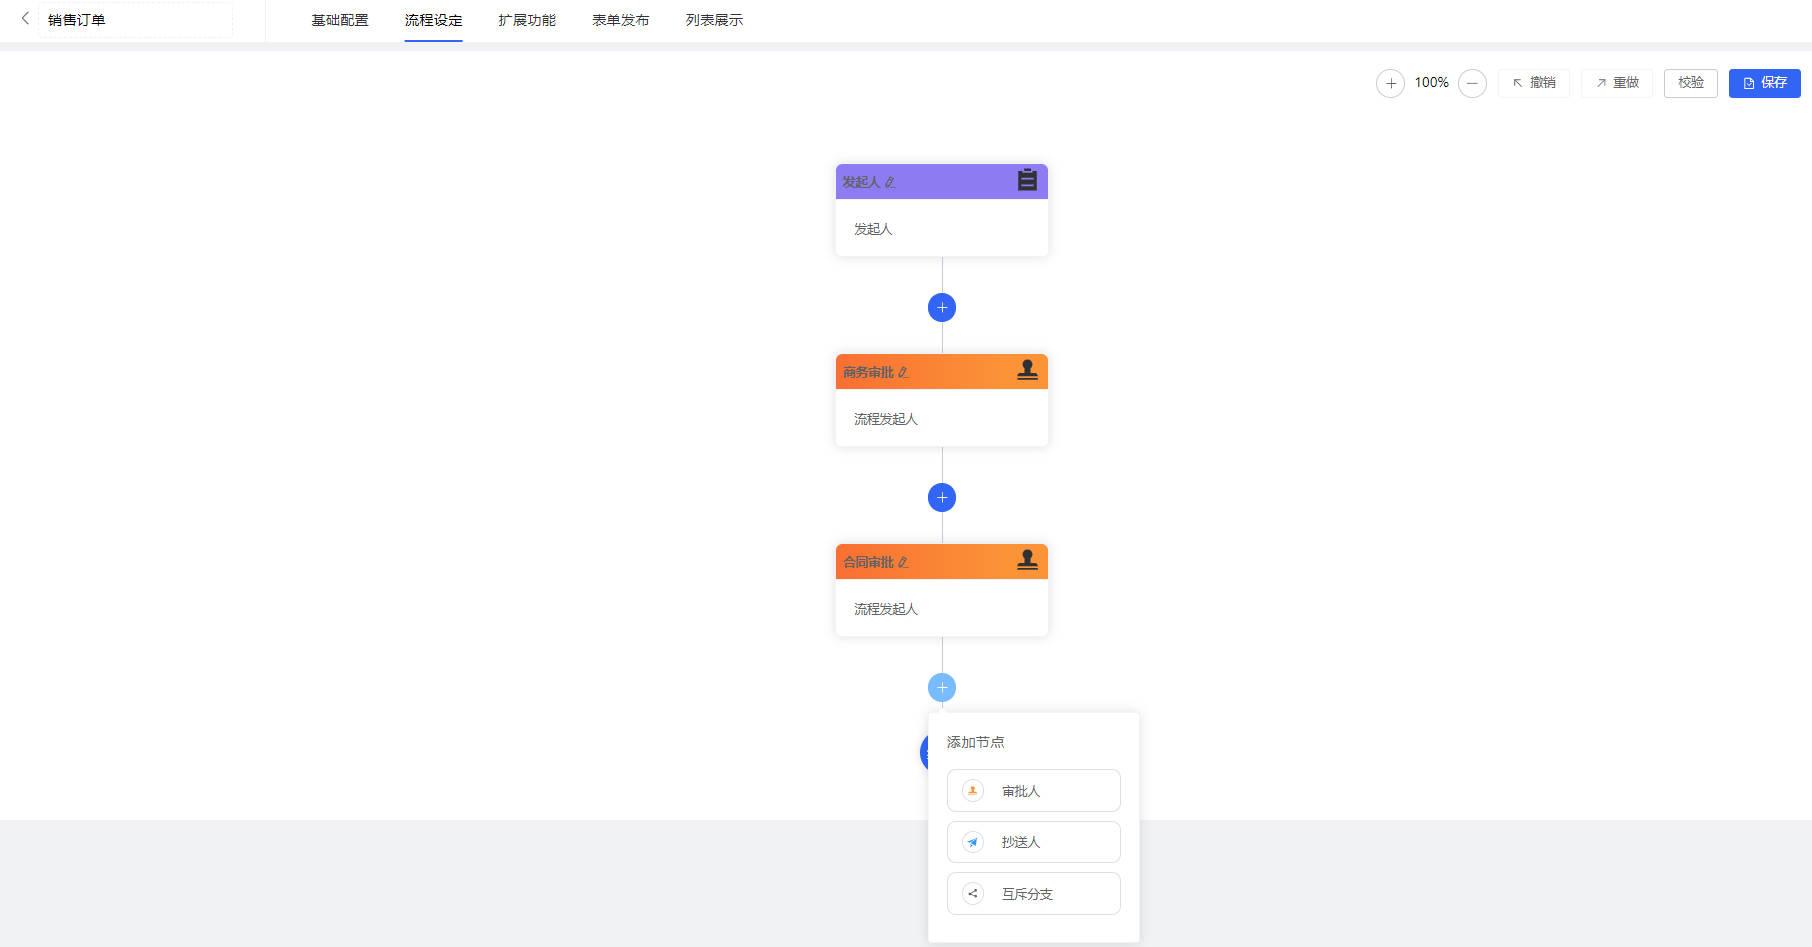Rename 合同审批 via its pencil icon

click(902, 562)
